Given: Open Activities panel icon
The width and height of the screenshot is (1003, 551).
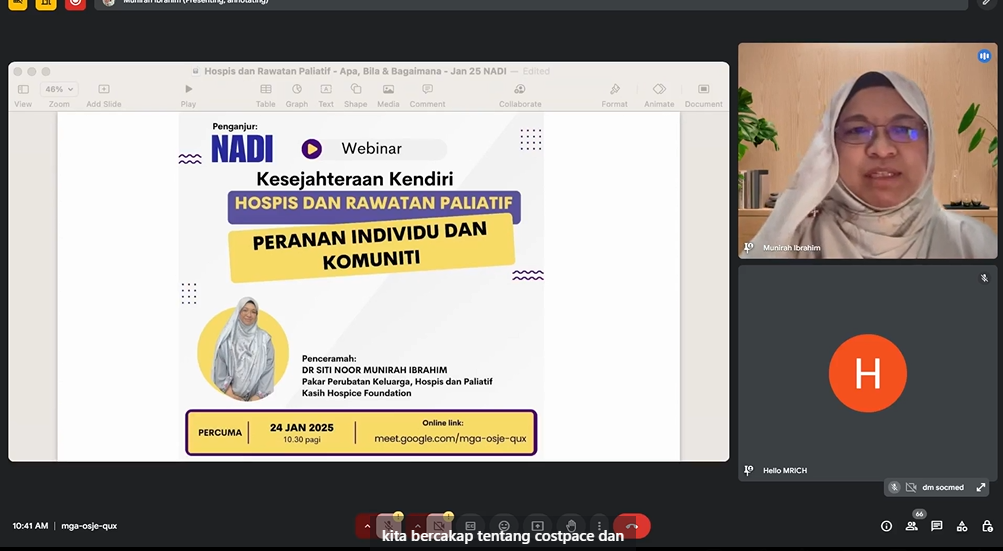Looking at the screenshot, I should (961, 526).
